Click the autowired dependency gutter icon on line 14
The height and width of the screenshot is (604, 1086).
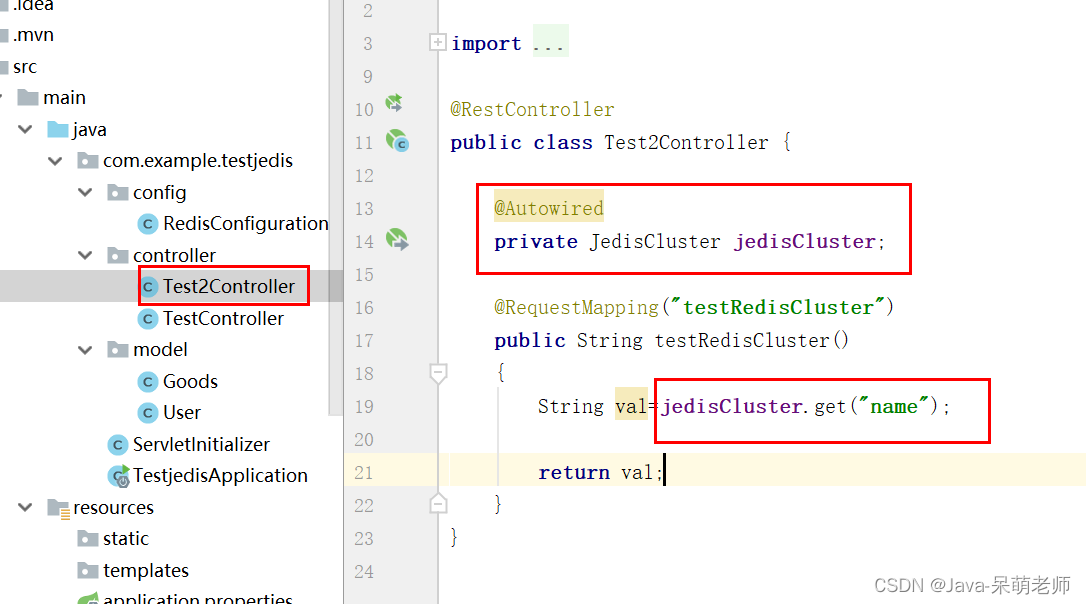coord(397,240)
